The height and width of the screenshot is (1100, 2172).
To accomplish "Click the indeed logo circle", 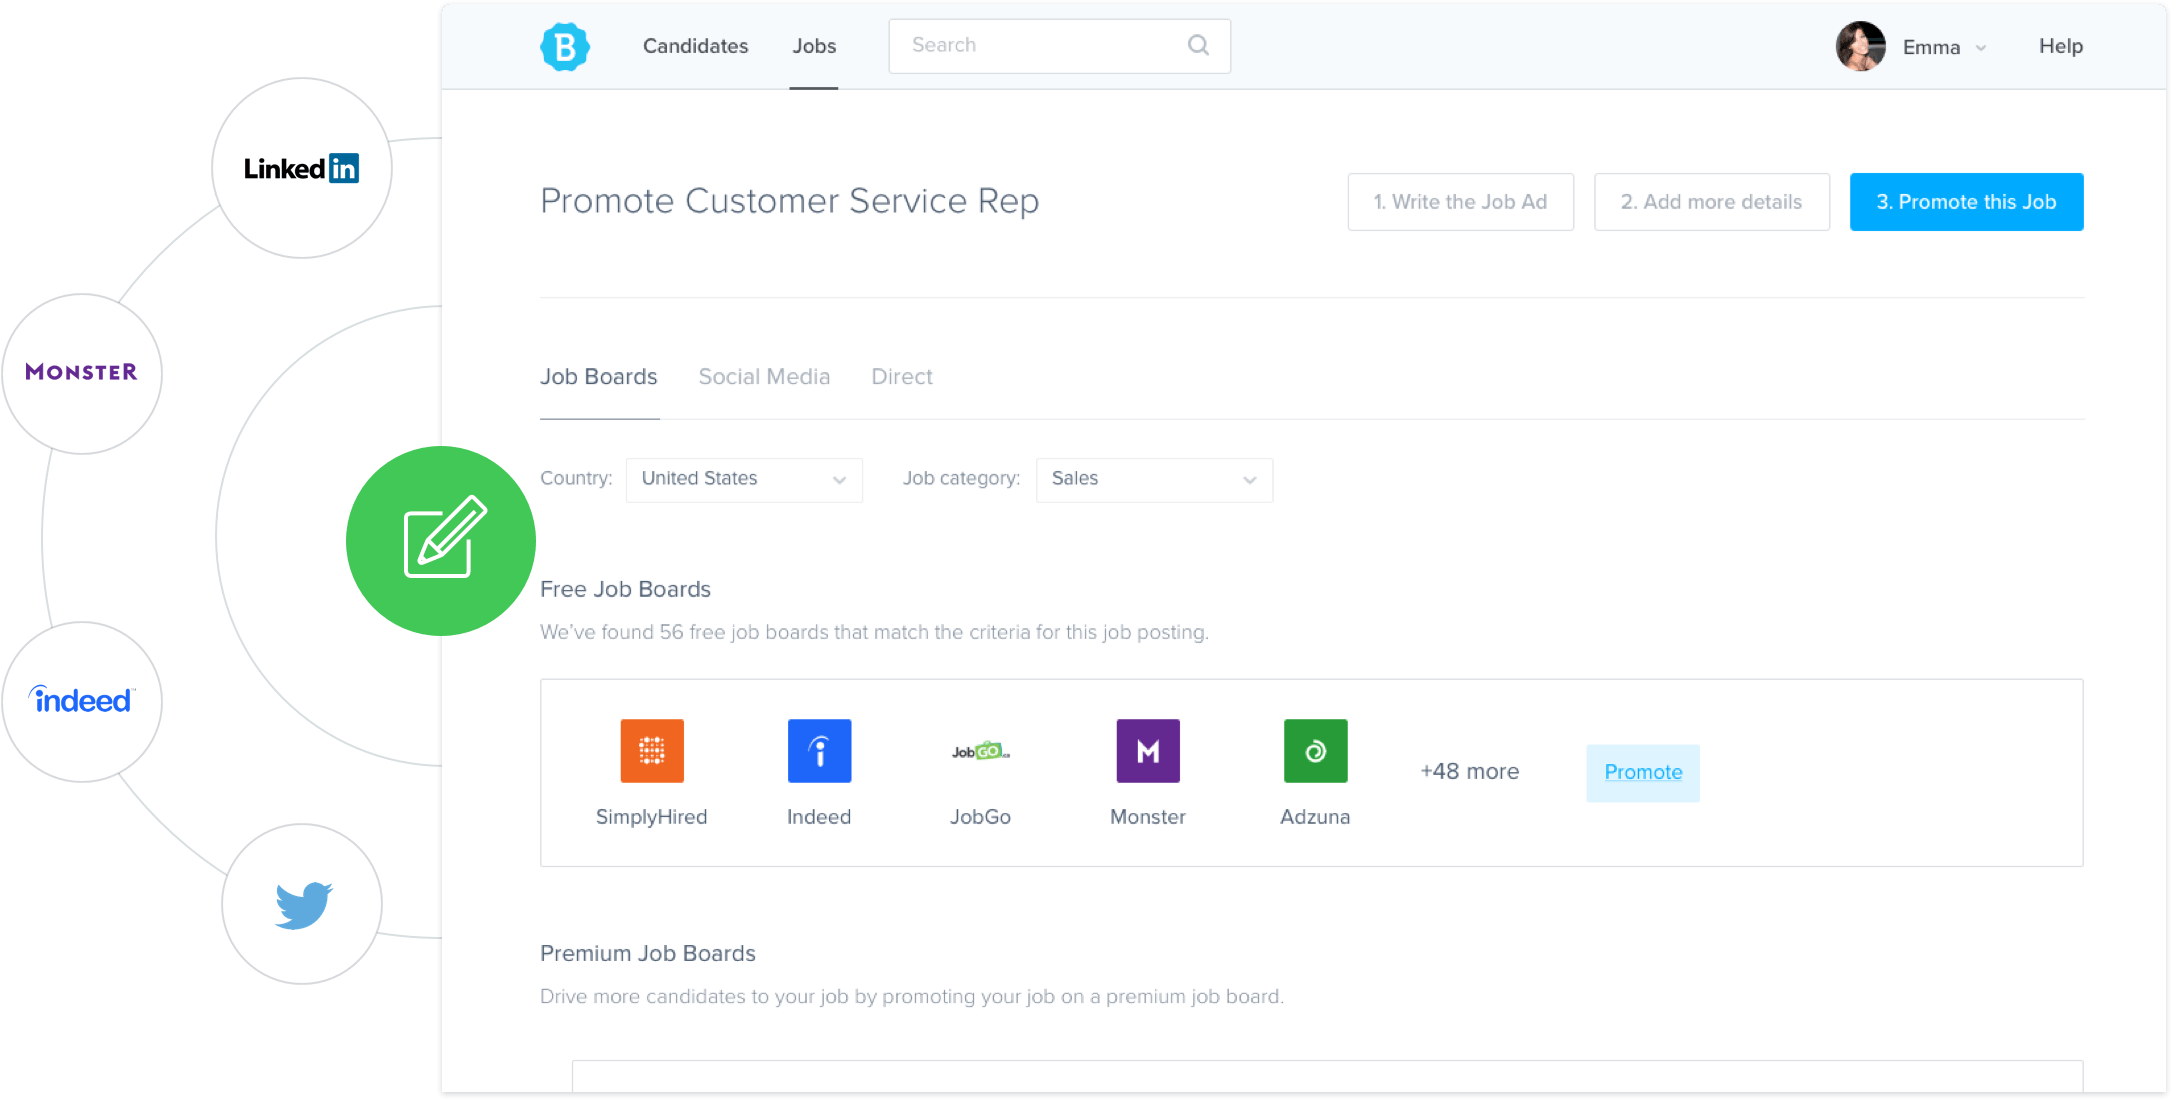I will pyautogui.click(x=82, y=701).
